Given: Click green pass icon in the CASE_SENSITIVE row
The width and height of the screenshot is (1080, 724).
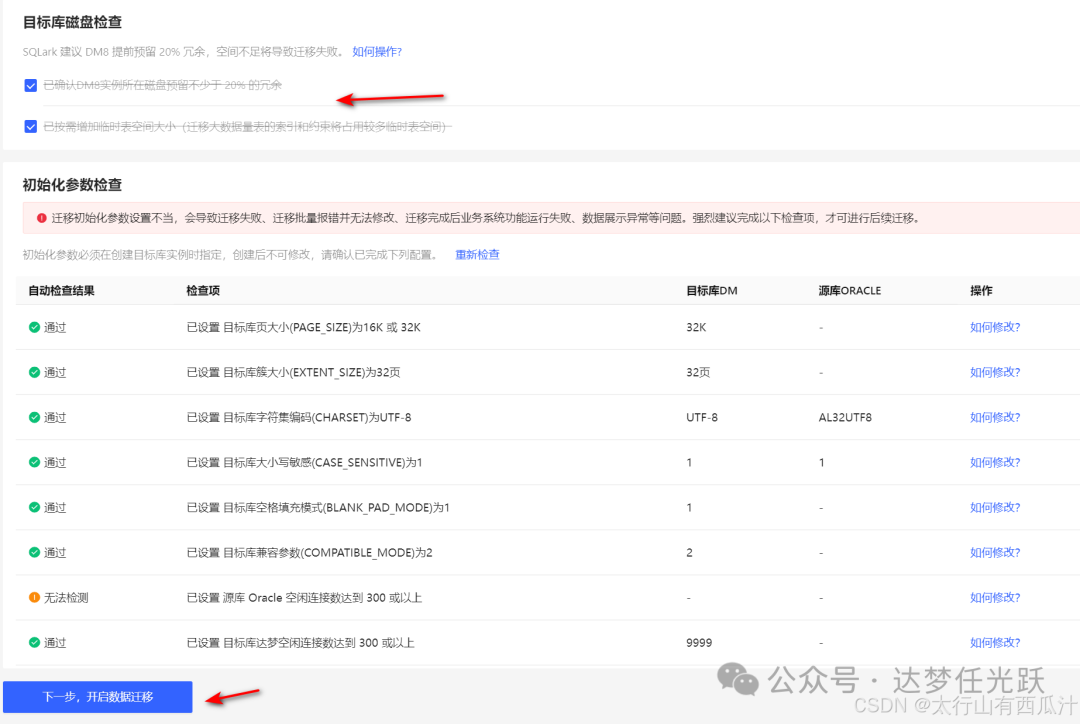Looking at the screenshot, I should coord(34,462).
